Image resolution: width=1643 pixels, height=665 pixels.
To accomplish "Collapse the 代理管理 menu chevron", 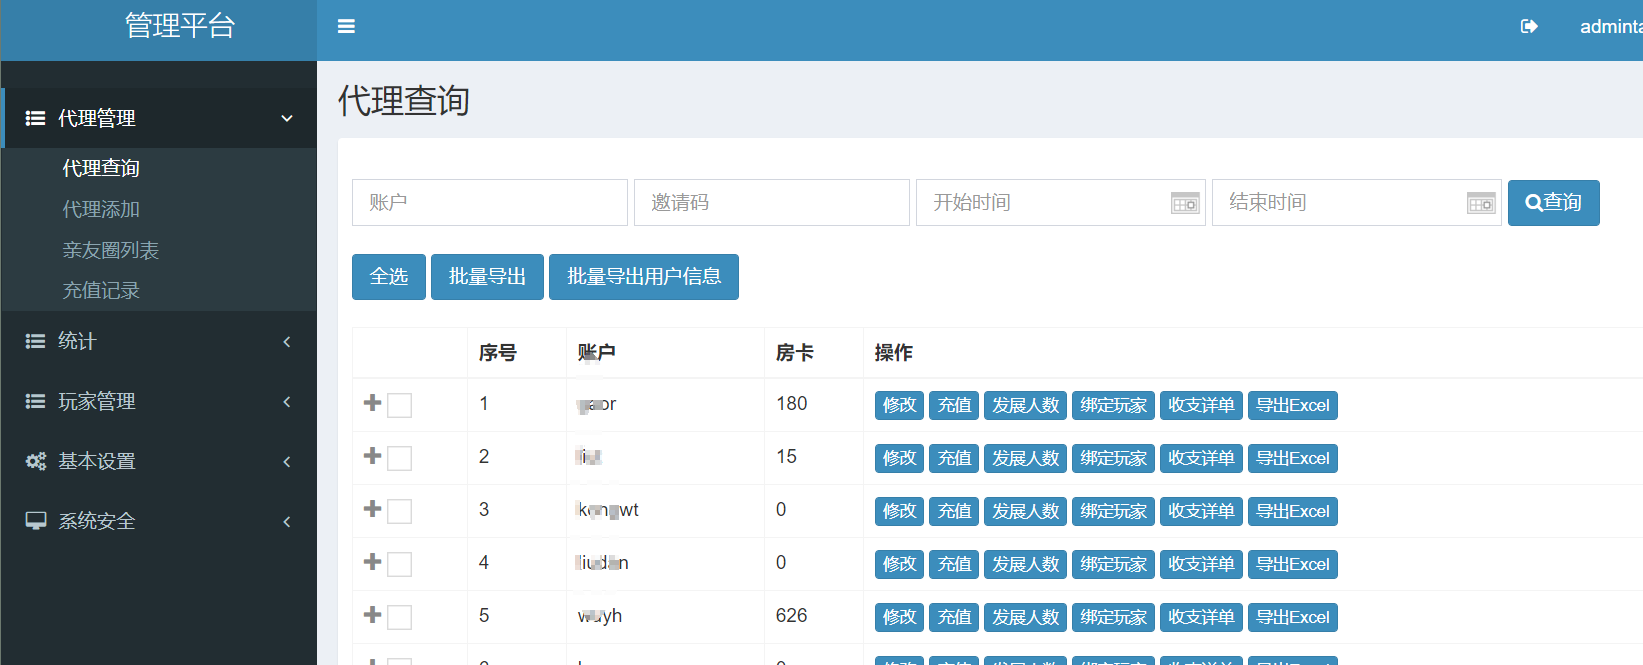I will 287,118.
